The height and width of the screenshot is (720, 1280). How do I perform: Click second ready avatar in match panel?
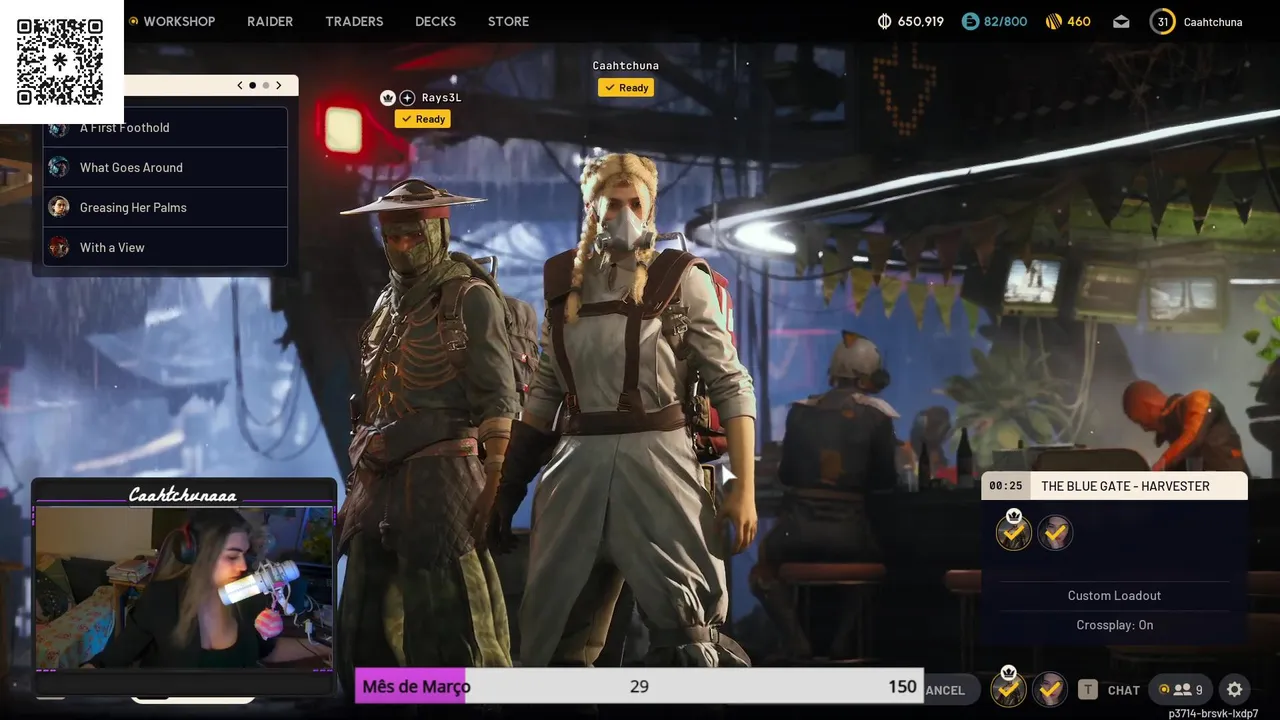[x=1055, y=533]
